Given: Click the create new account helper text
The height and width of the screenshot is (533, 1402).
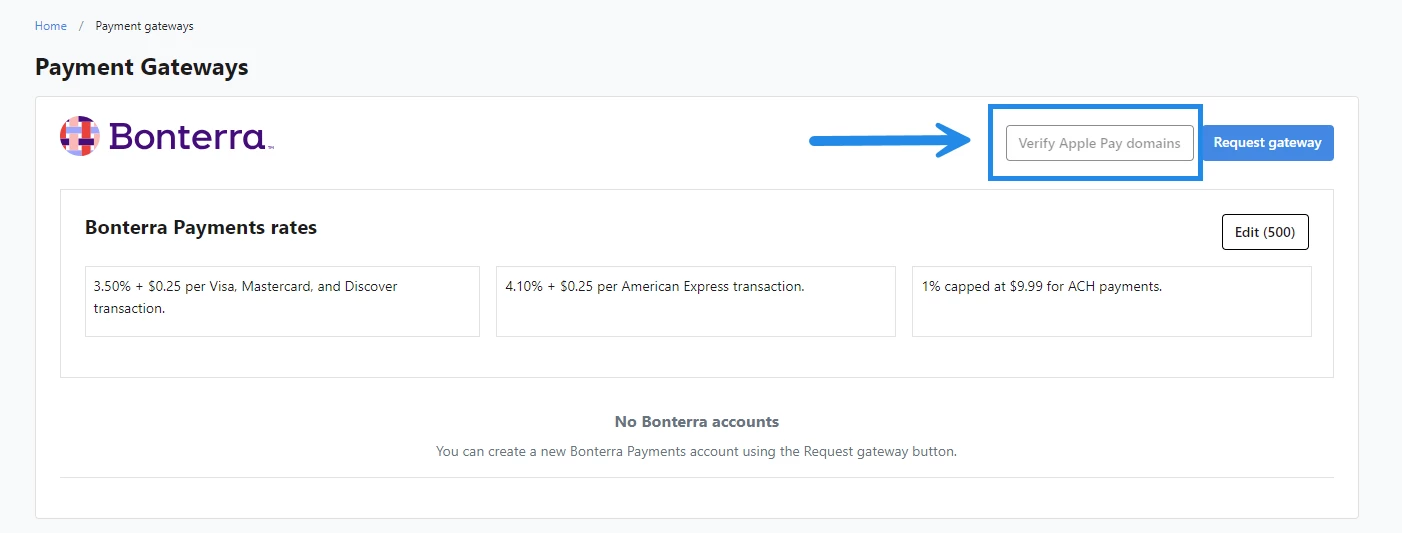Looking at the screenshot, I should 697,451.
